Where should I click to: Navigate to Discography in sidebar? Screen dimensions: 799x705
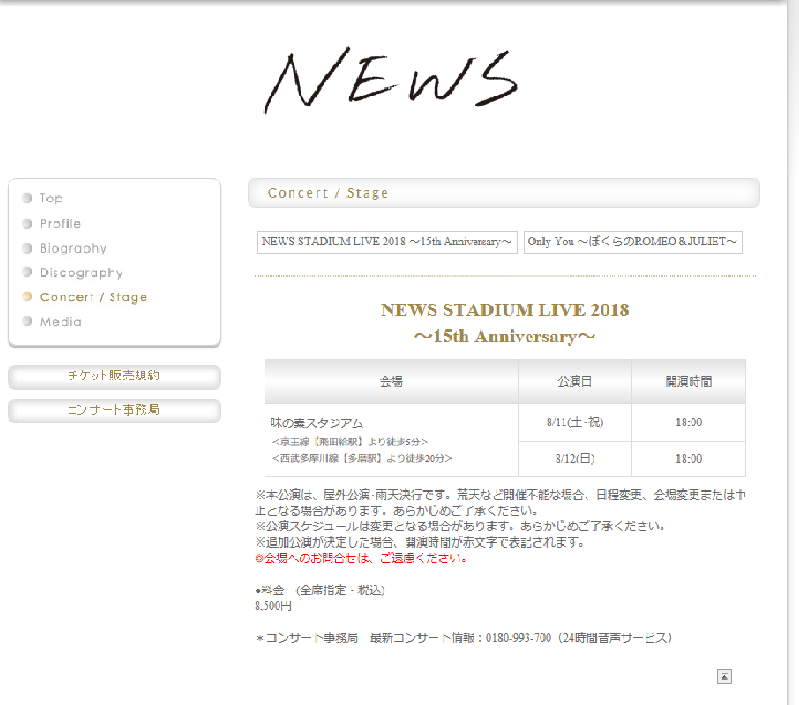81,273
